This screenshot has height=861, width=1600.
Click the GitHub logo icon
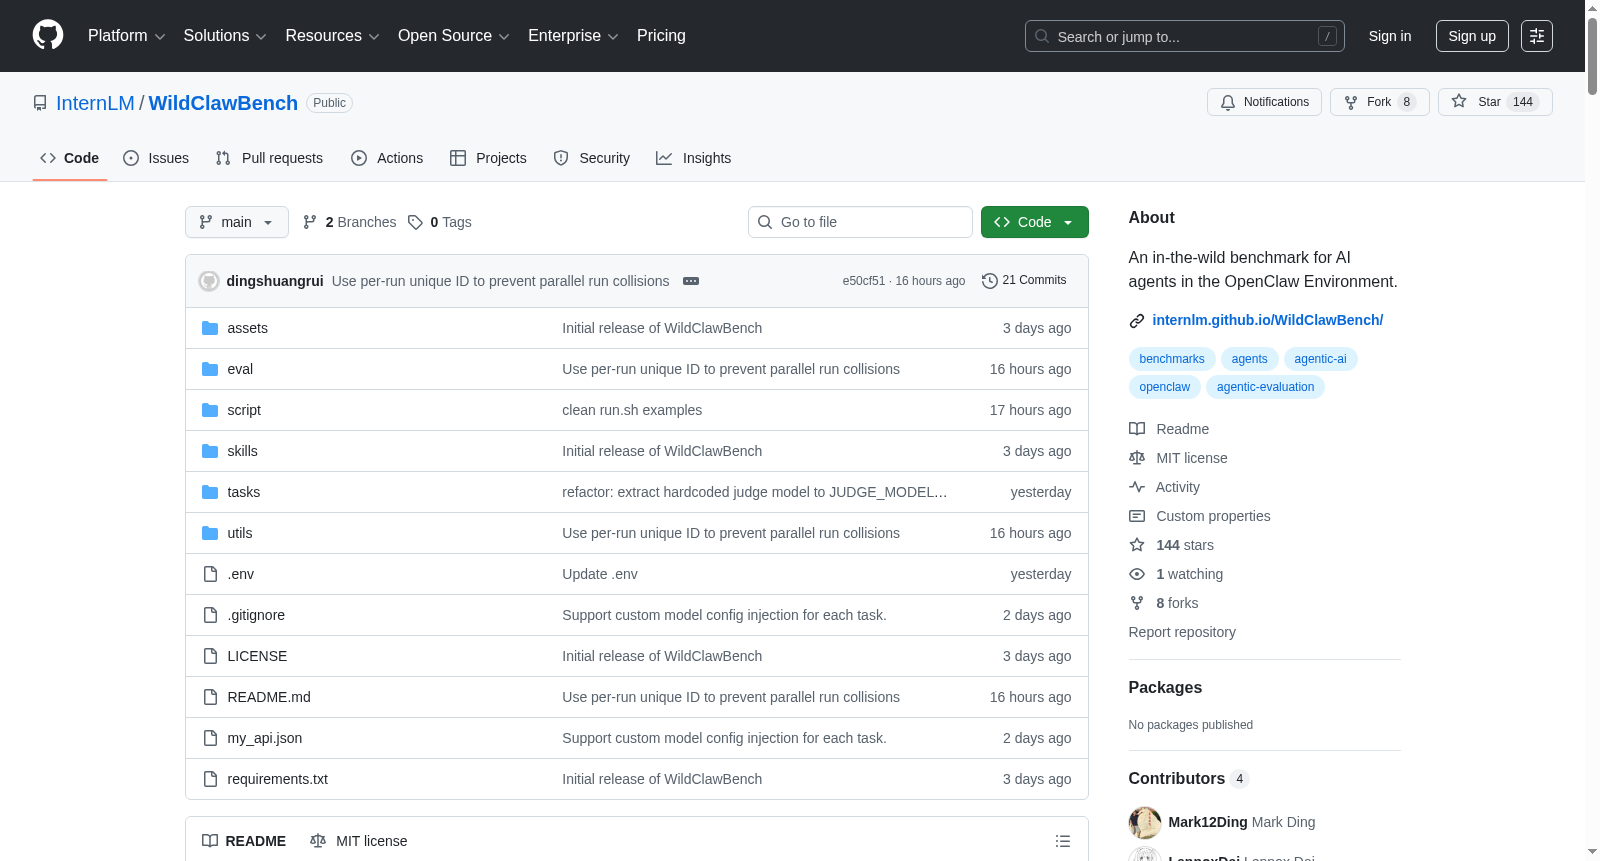click(48, 36)
